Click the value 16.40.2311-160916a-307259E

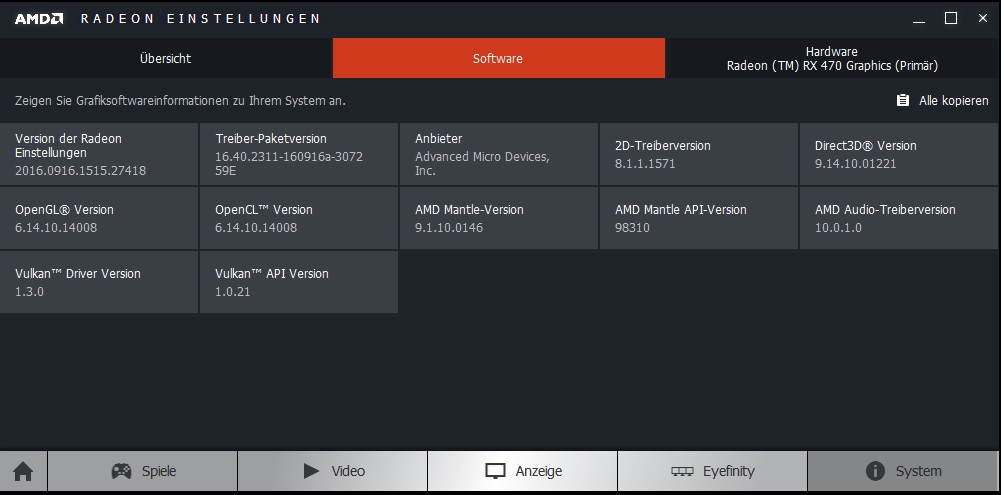tap(289, 164)
